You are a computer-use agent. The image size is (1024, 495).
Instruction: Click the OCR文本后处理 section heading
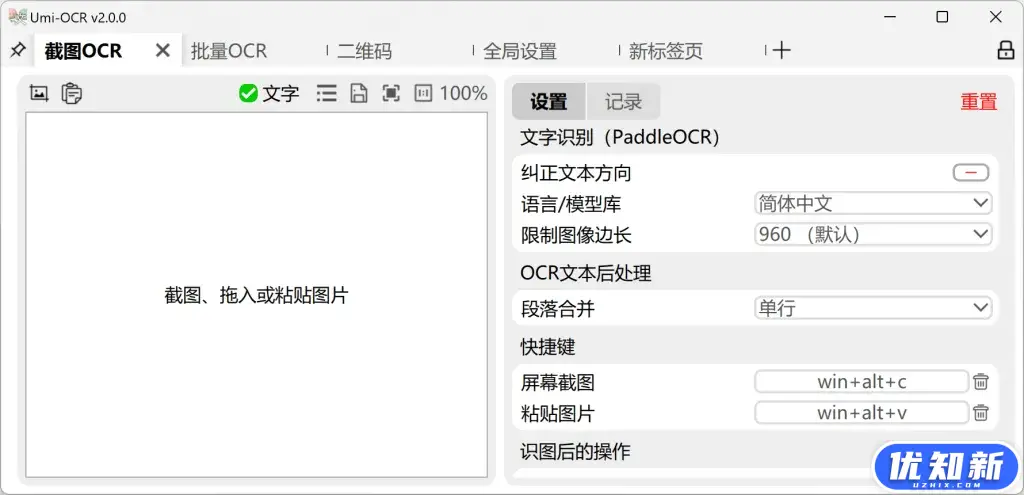[586, 273]
